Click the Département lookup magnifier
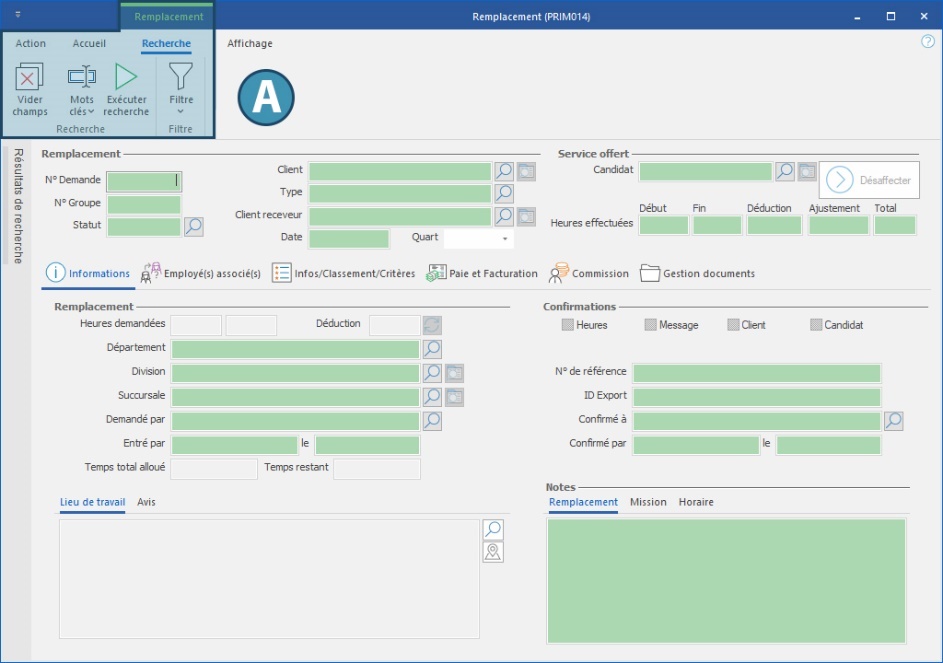 [432, 349]
